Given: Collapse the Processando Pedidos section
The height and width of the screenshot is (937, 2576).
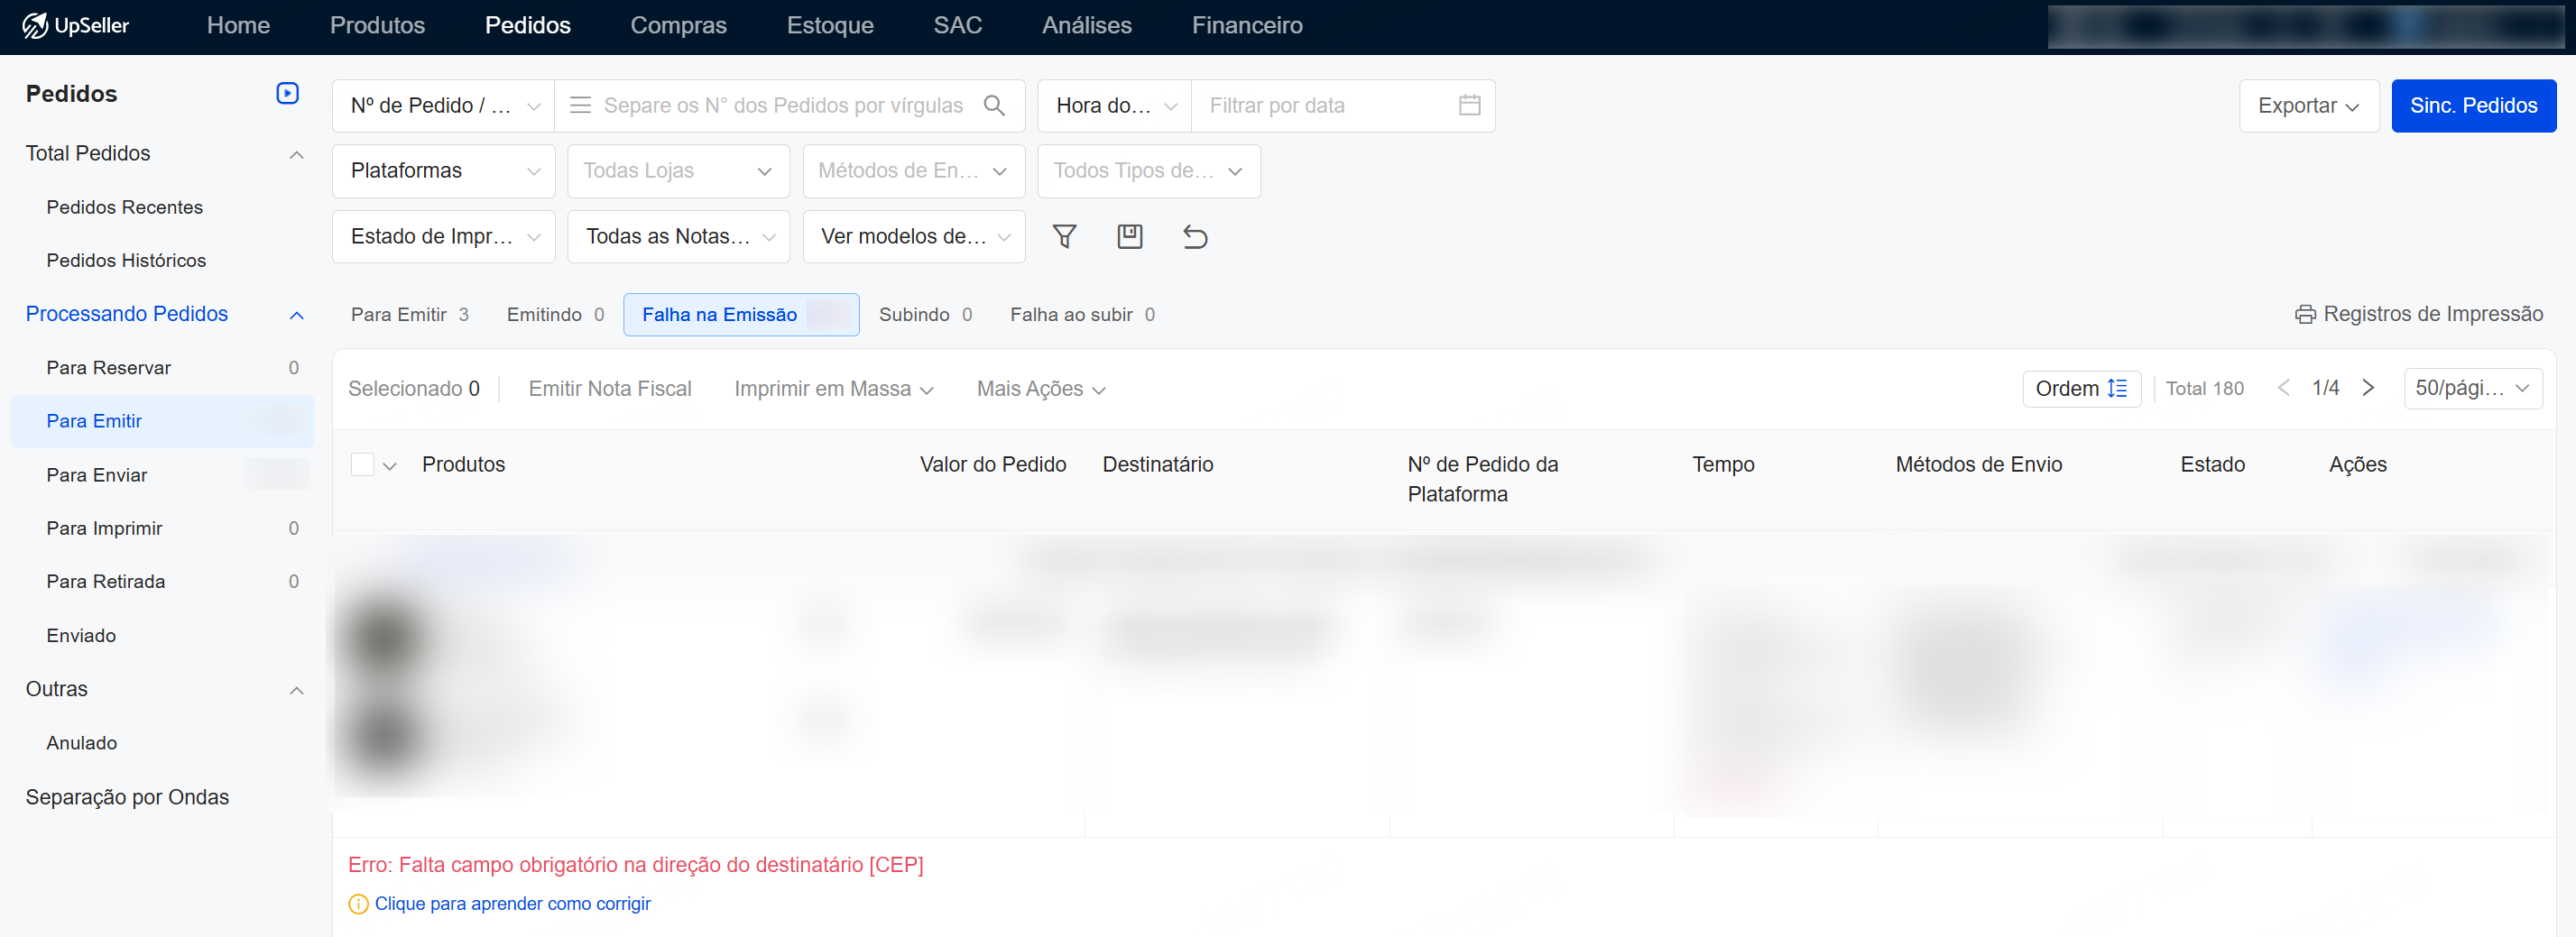Looking at the screenshot, I should coord(296,315).
